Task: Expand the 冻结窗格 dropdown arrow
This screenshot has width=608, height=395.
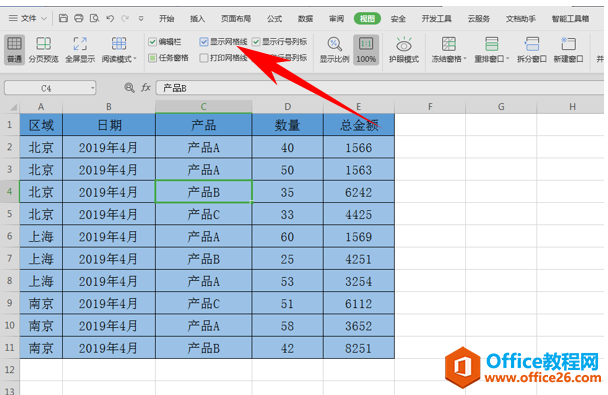Action: 465,59
